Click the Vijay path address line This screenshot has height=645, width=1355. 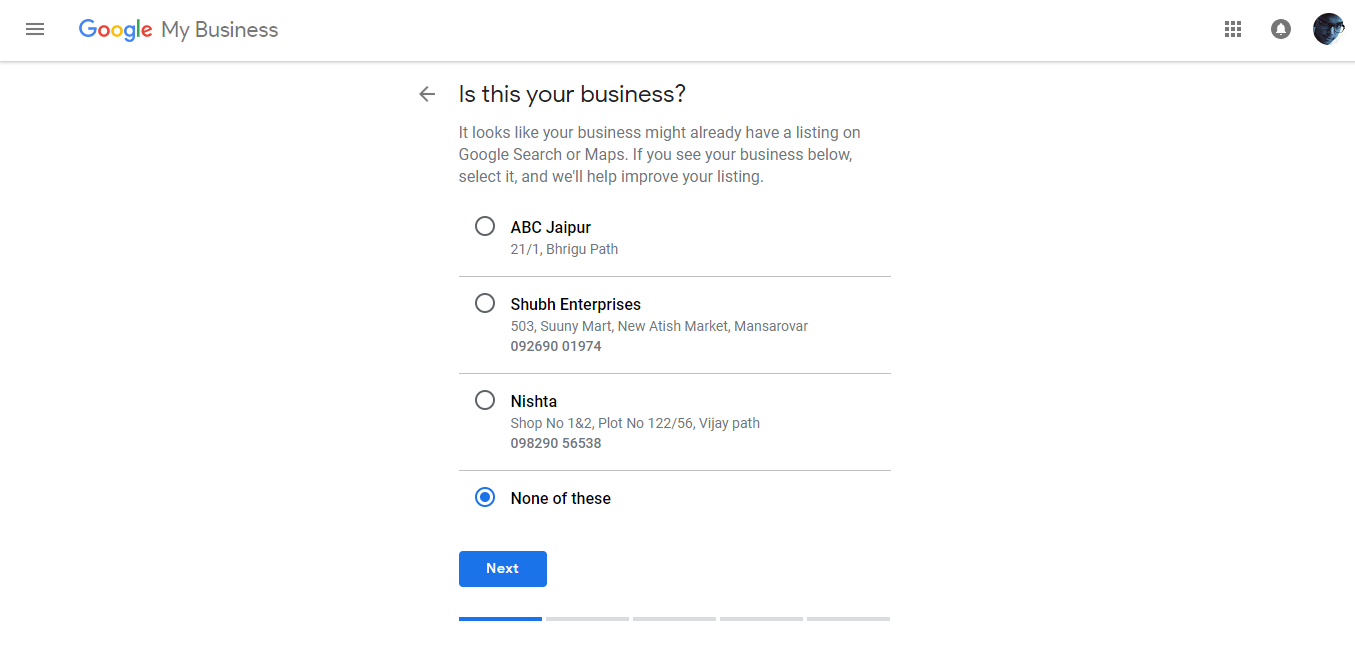tap(636, 423)
